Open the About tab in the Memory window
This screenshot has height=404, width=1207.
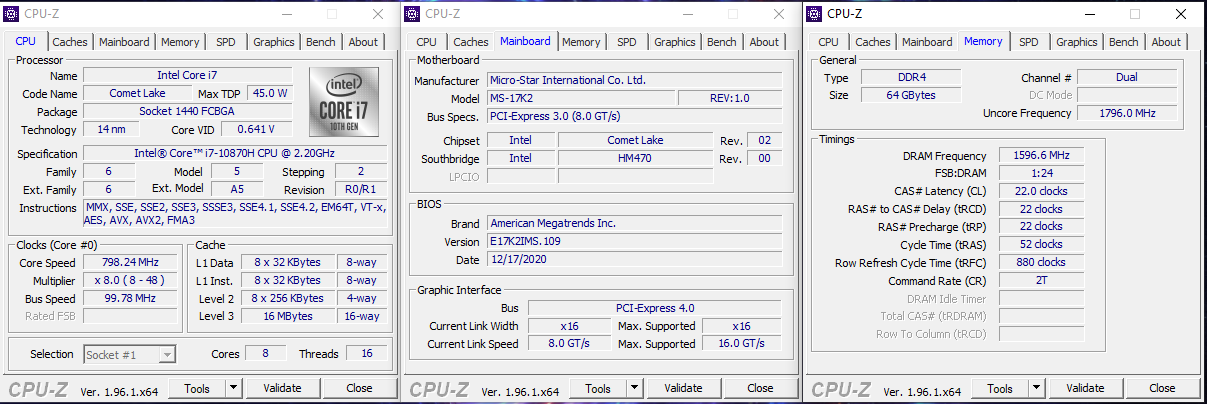tap(1165, 42)
